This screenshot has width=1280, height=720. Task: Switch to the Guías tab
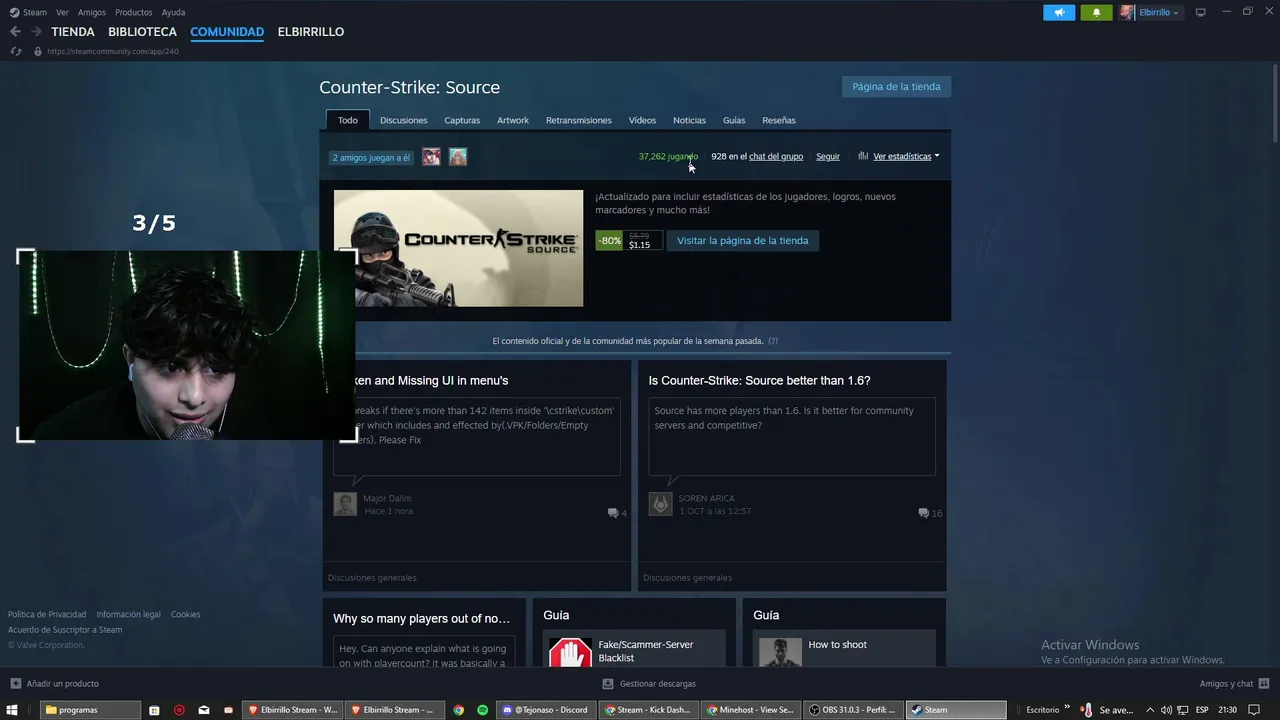click(734, 120)
